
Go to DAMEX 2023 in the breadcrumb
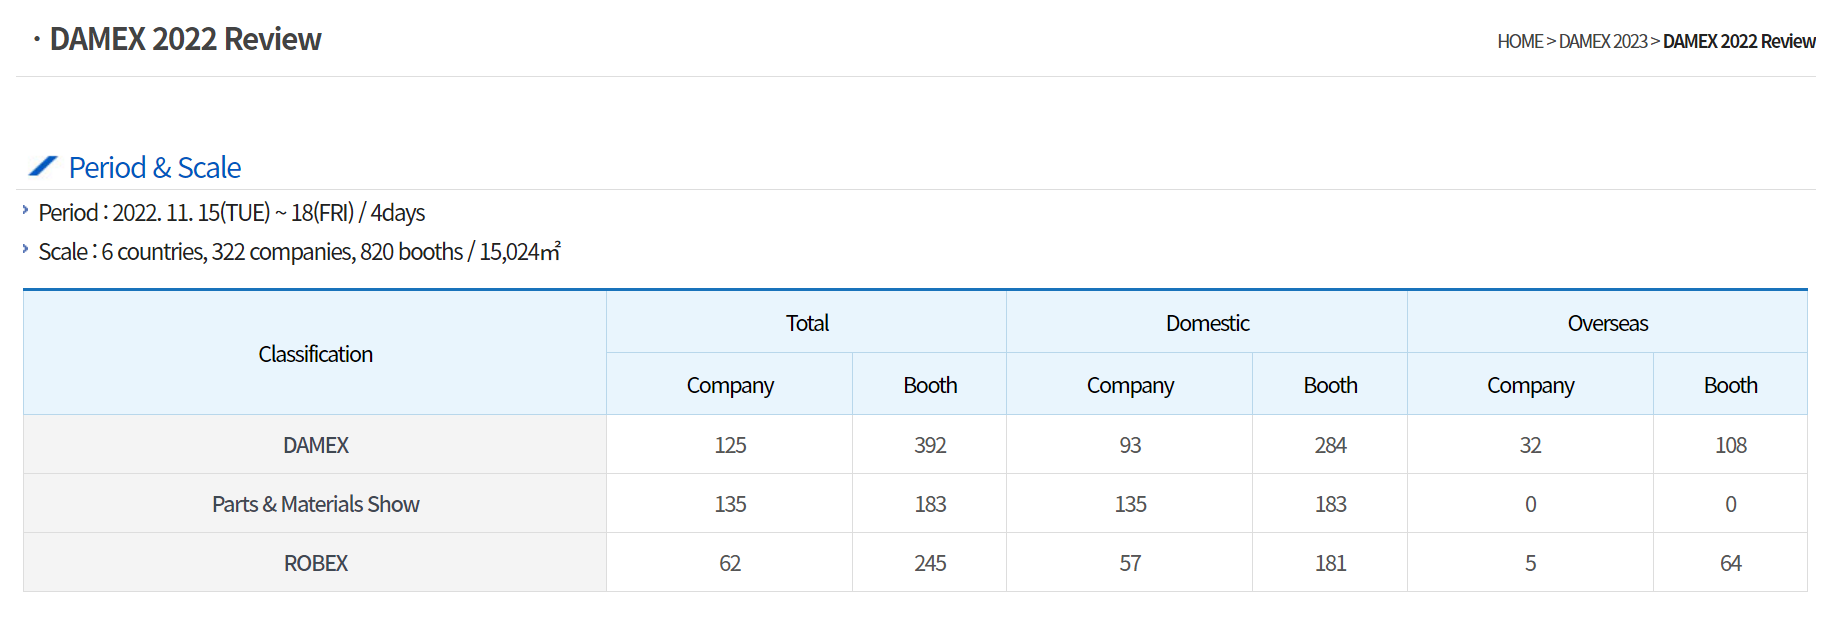click(x=1602, y=41)
